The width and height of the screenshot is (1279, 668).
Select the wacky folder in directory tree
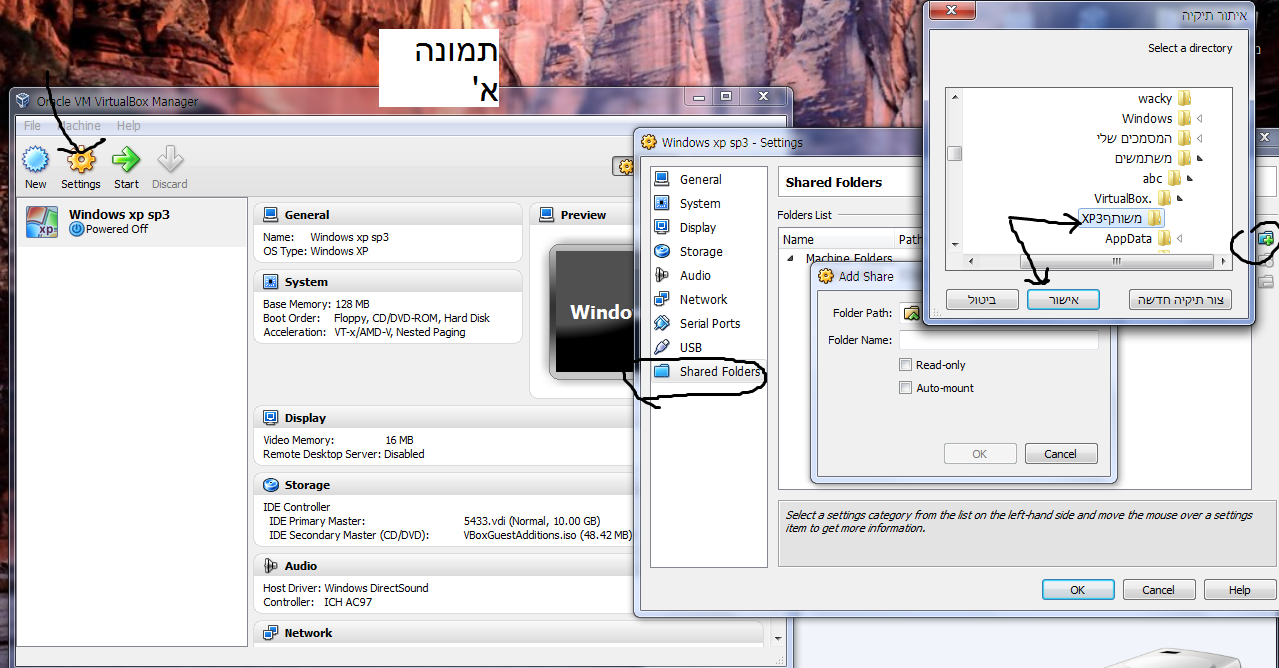pyautogui.click(x=1165, y=99)
